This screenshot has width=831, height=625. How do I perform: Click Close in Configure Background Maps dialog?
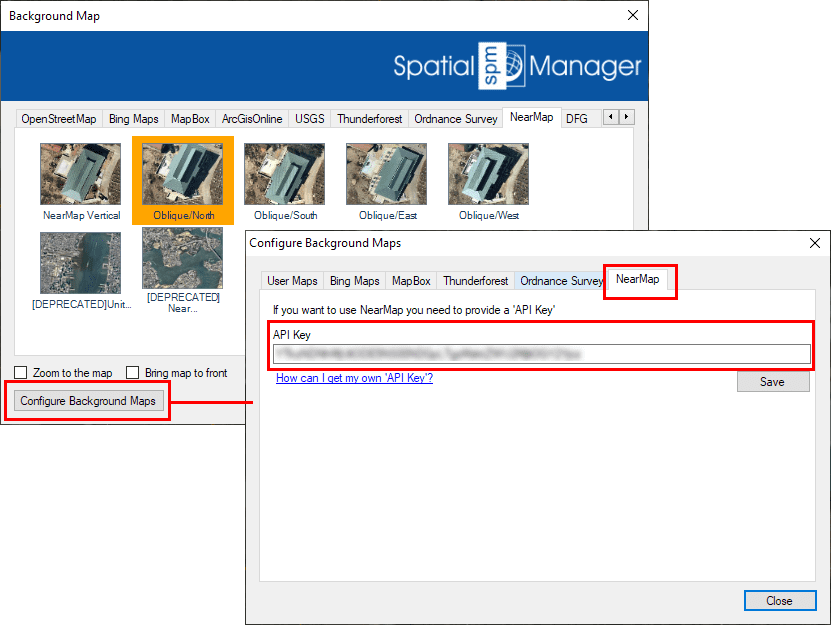click(x=780, y=601)
